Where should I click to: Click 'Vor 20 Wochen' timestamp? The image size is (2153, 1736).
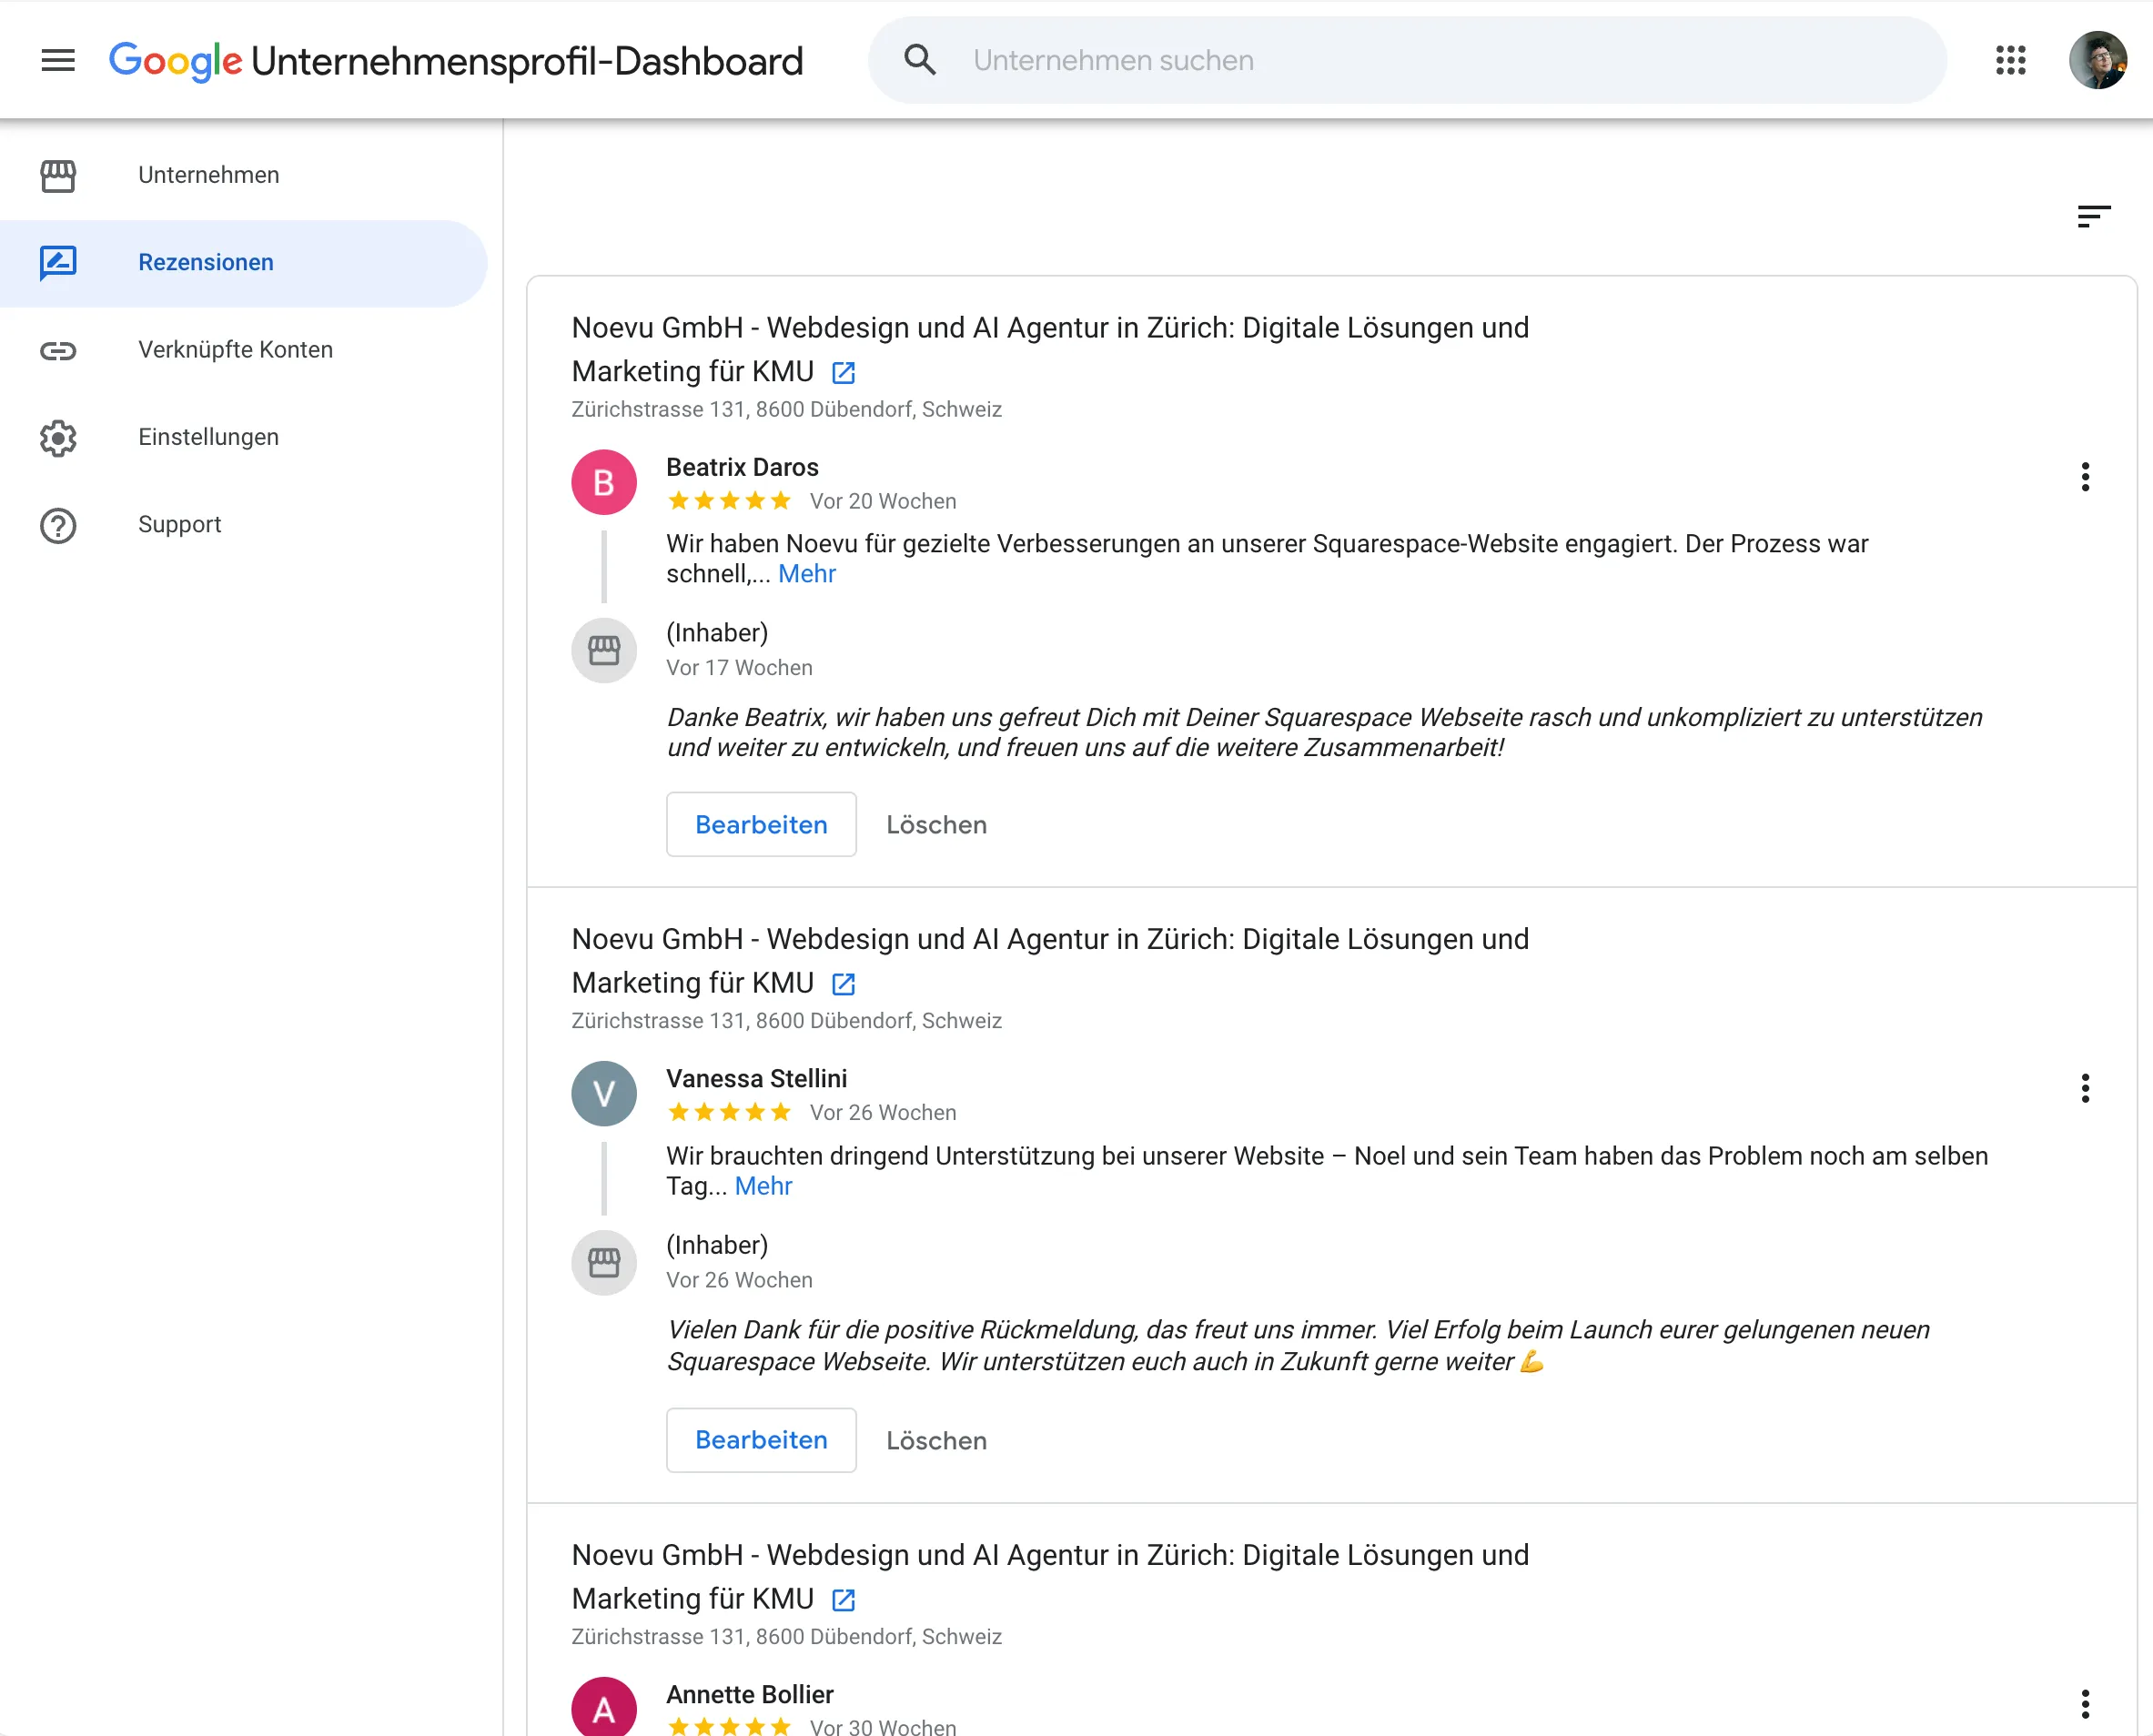pos(883,501)
